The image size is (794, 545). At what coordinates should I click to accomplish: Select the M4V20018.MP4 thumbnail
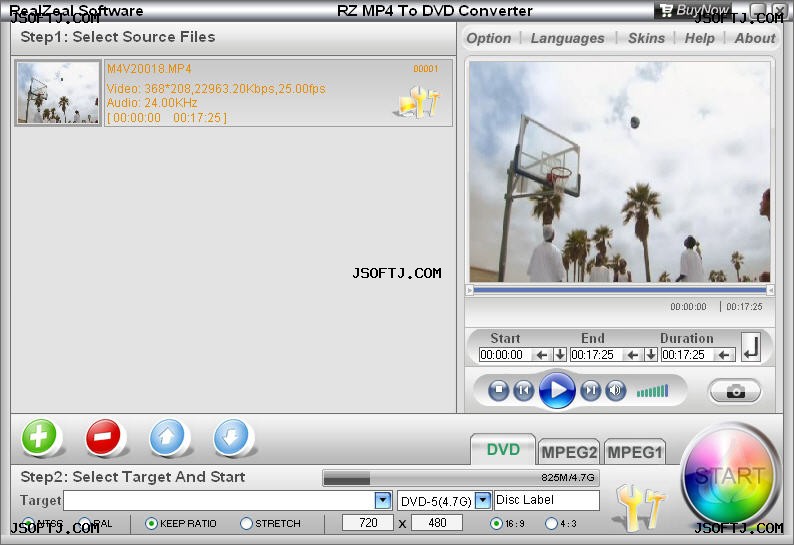click(x=58, y=93)
